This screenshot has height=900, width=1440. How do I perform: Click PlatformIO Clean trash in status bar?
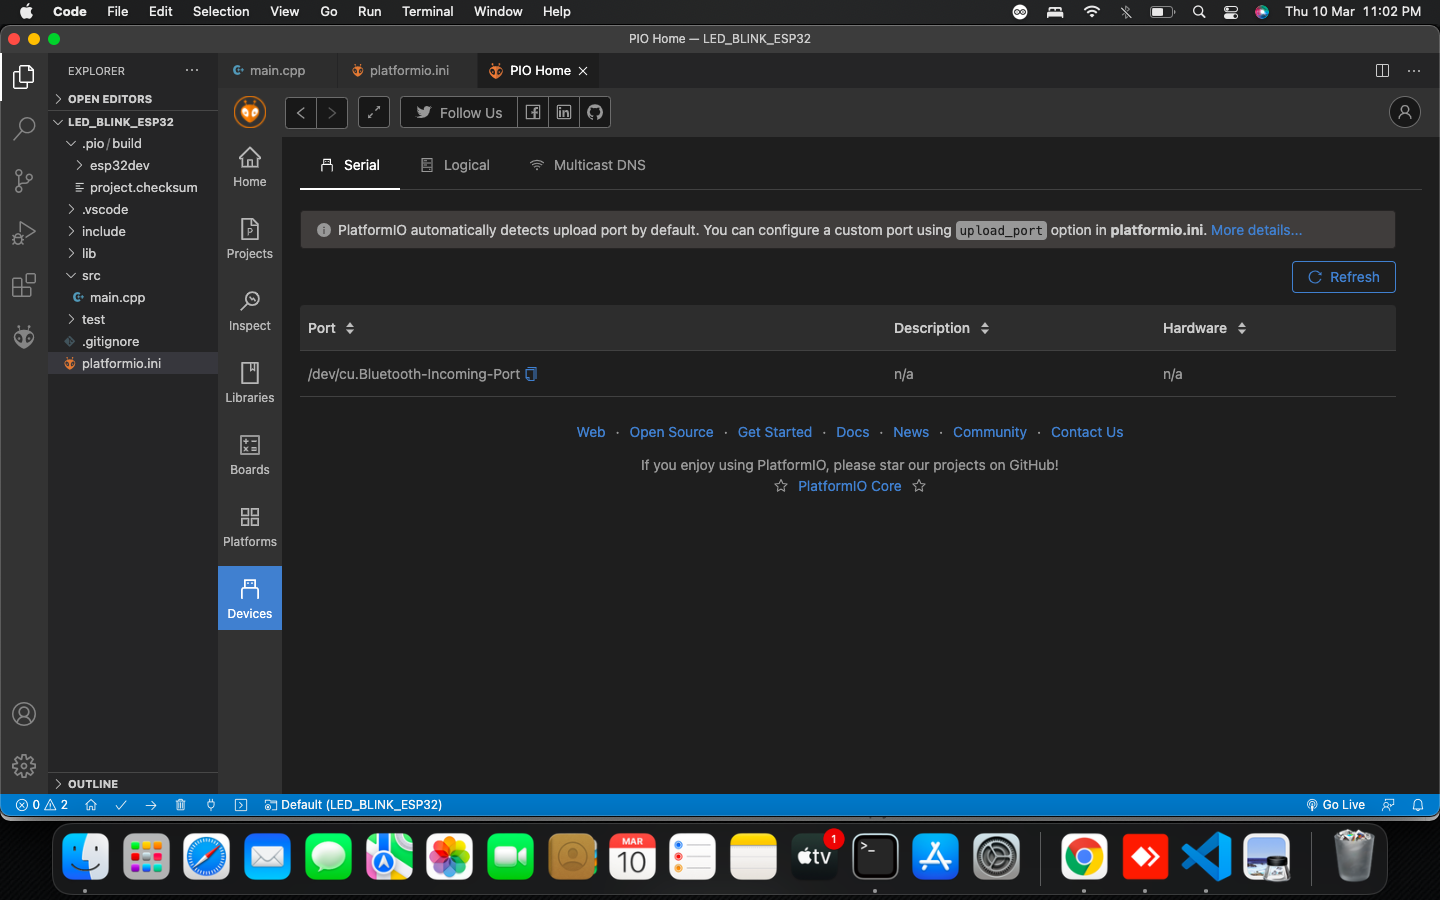pos(181,805)
